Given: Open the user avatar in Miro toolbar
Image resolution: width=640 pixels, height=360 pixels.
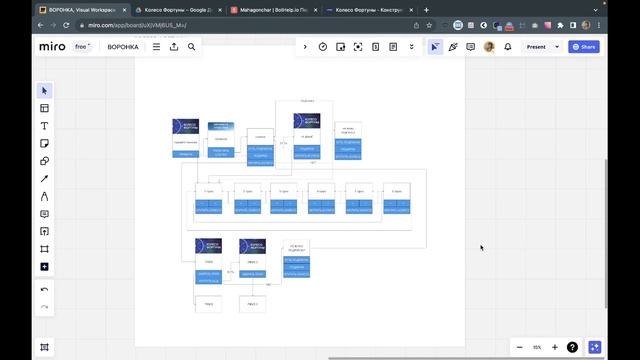Looking at the screenshot, I should coord(489,47).
